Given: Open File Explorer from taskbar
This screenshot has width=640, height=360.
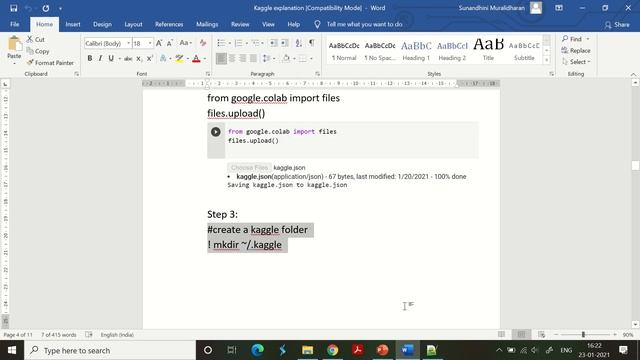Looking at the screenshot, I should coord(307,350).
